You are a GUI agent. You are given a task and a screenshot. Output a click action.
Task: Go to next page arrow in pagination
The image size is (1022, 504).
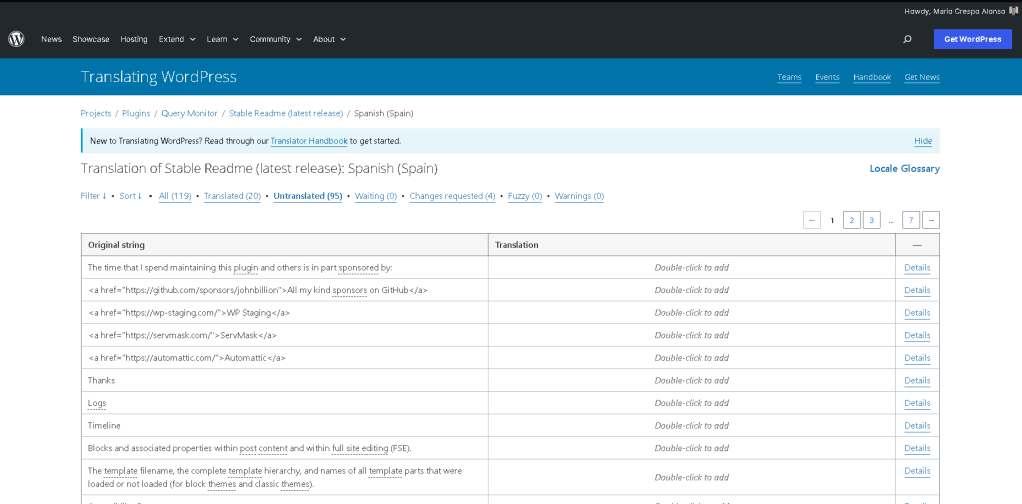click(x=931, y=220)
